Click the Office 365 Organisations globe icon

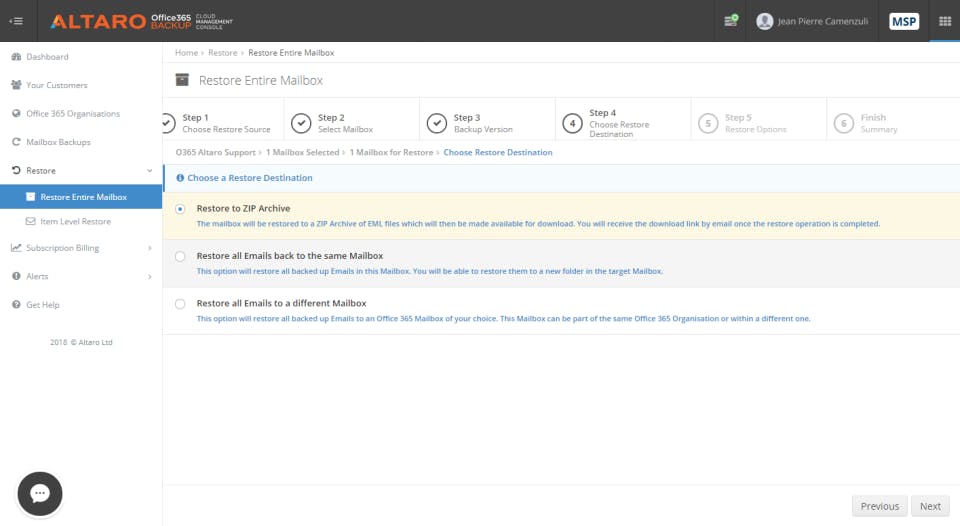coord(17,113)
